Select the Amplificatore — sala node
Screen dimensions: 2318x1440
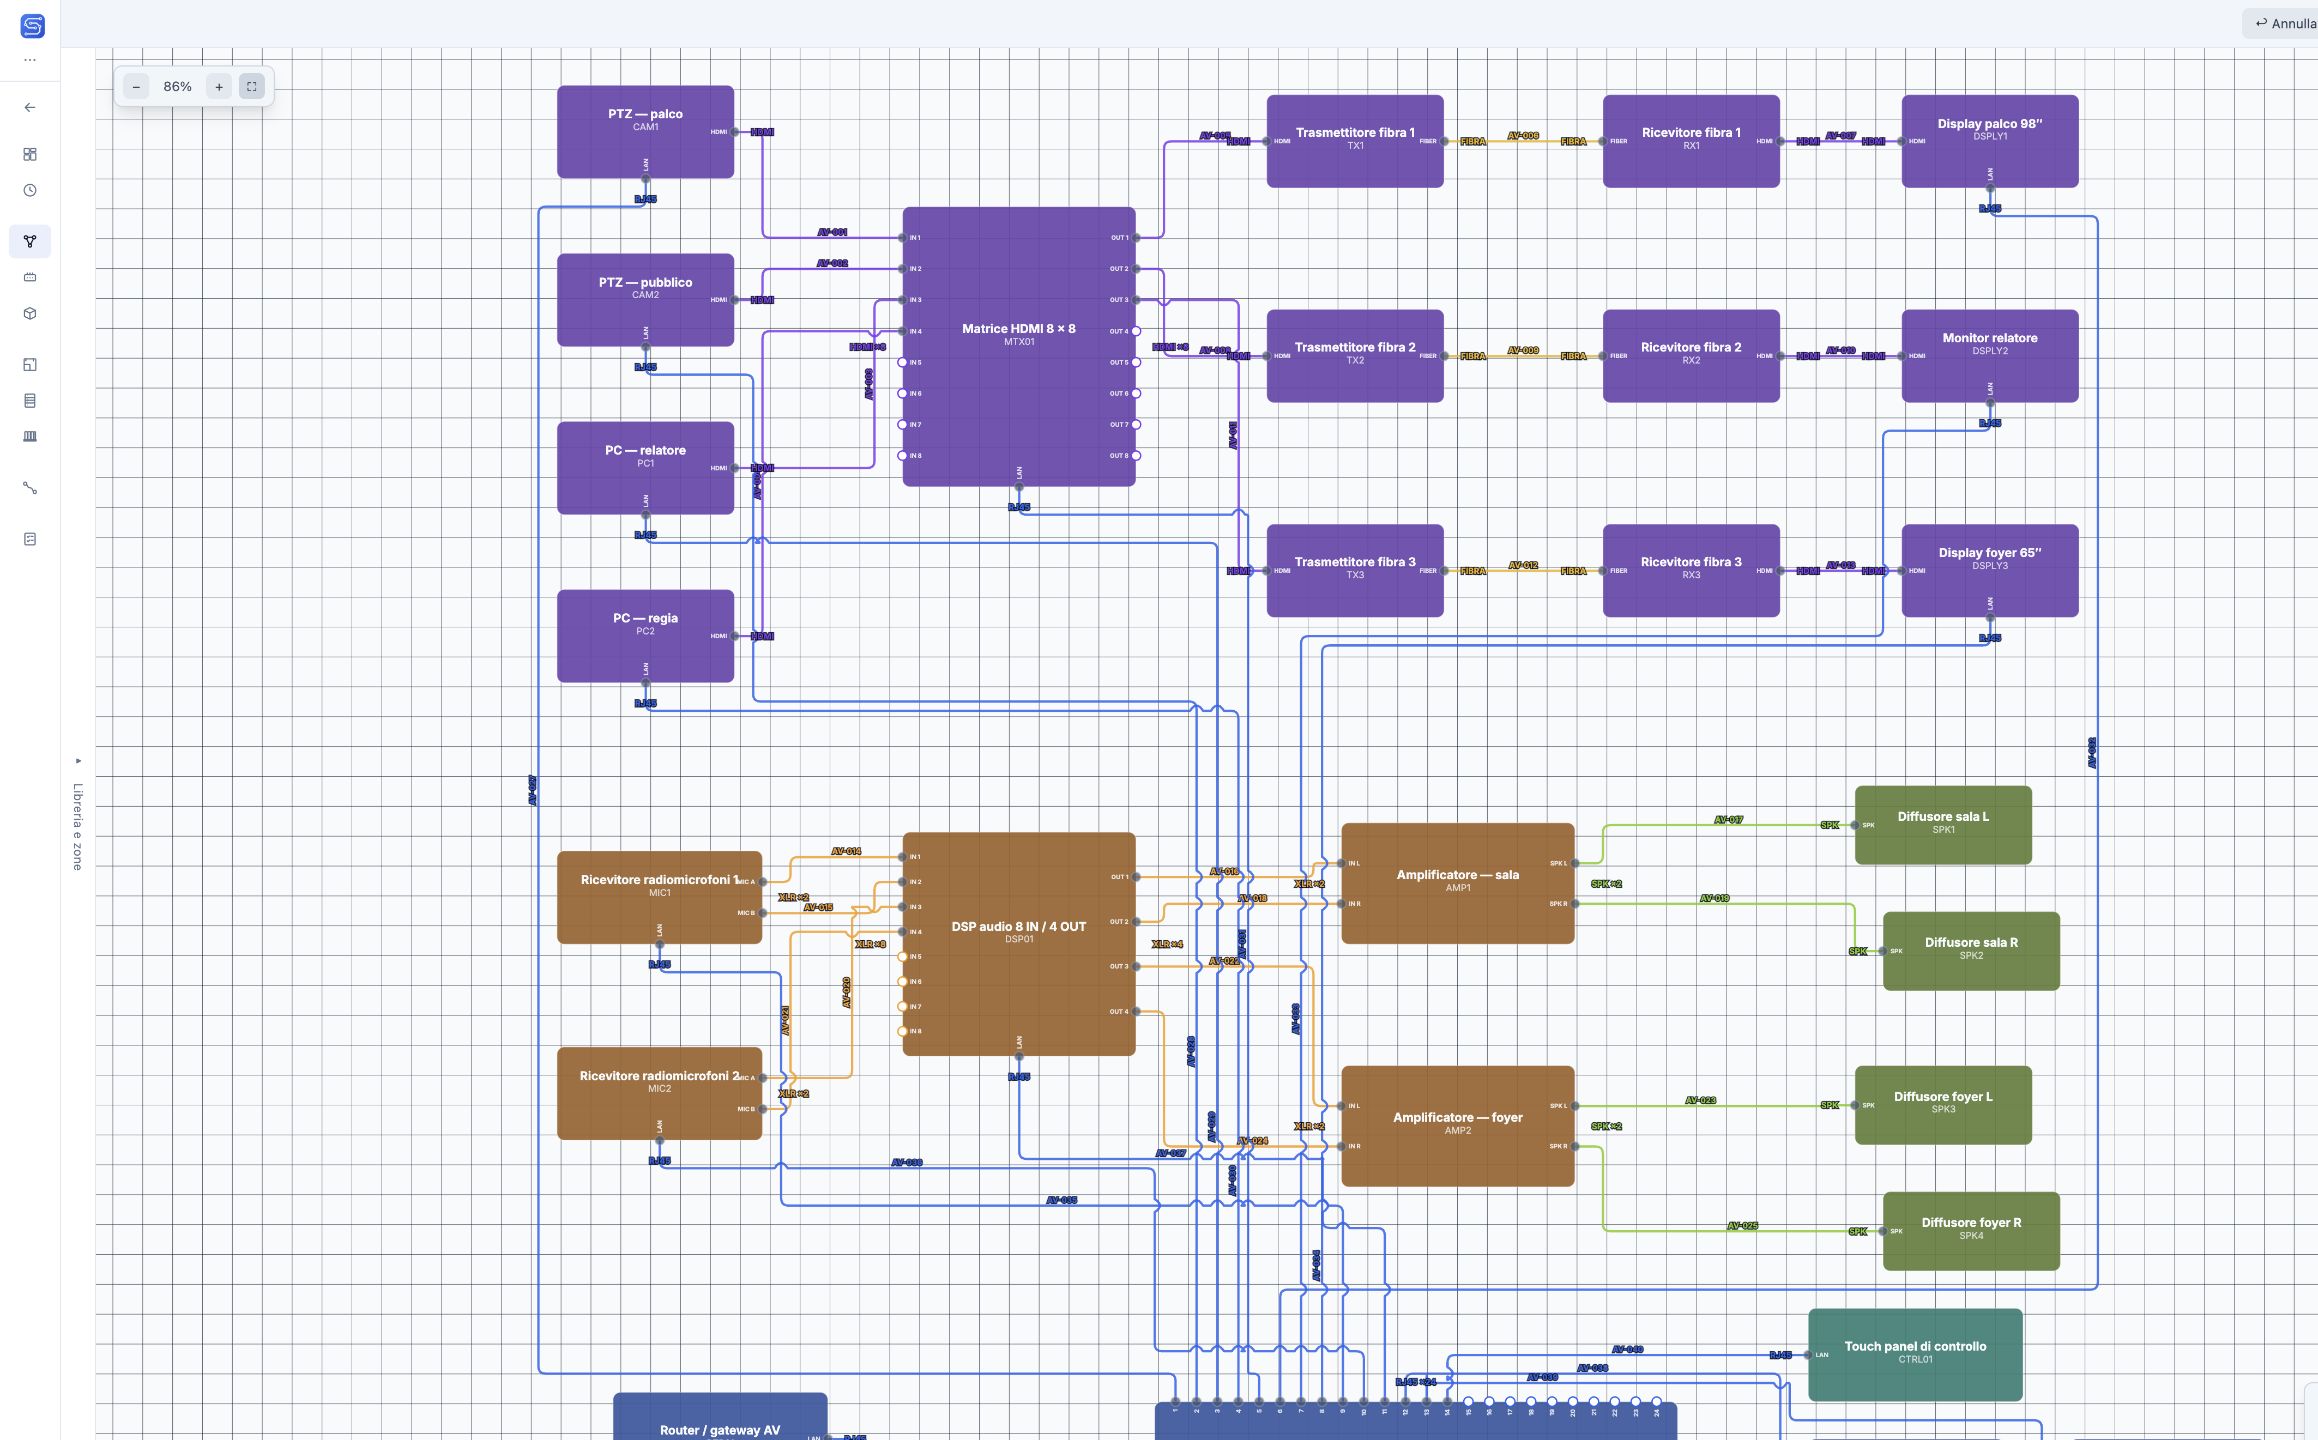[1458, 883]
